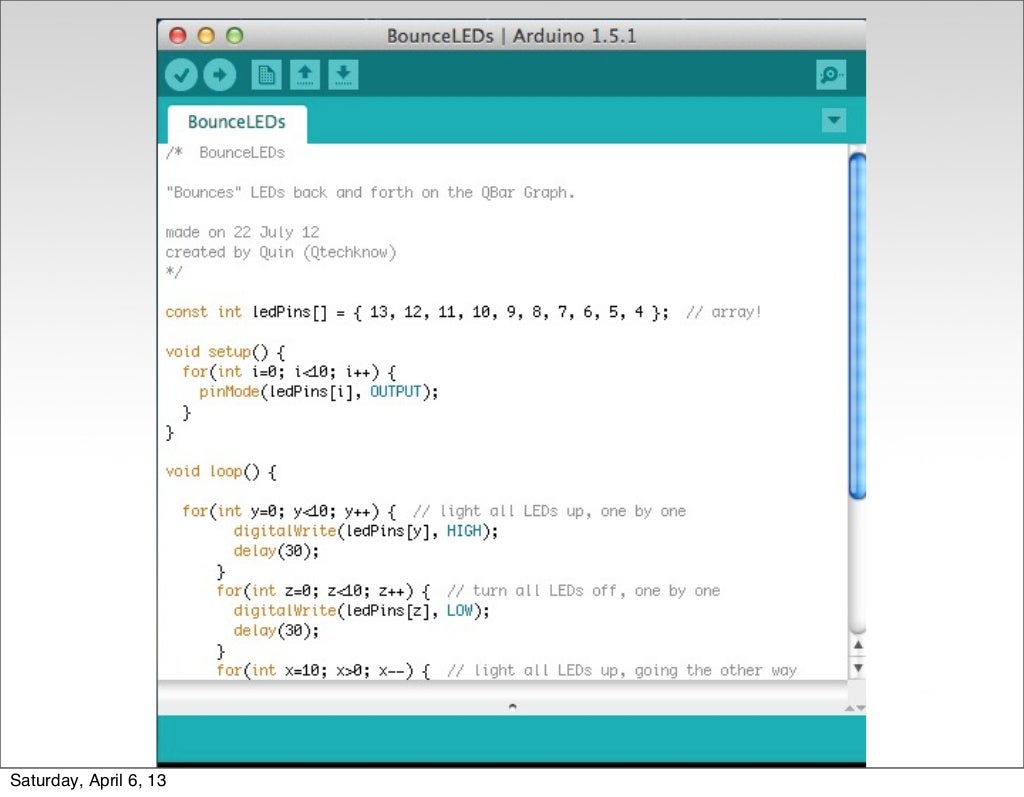Click the scrollbar down arrow

click(858, 668)
